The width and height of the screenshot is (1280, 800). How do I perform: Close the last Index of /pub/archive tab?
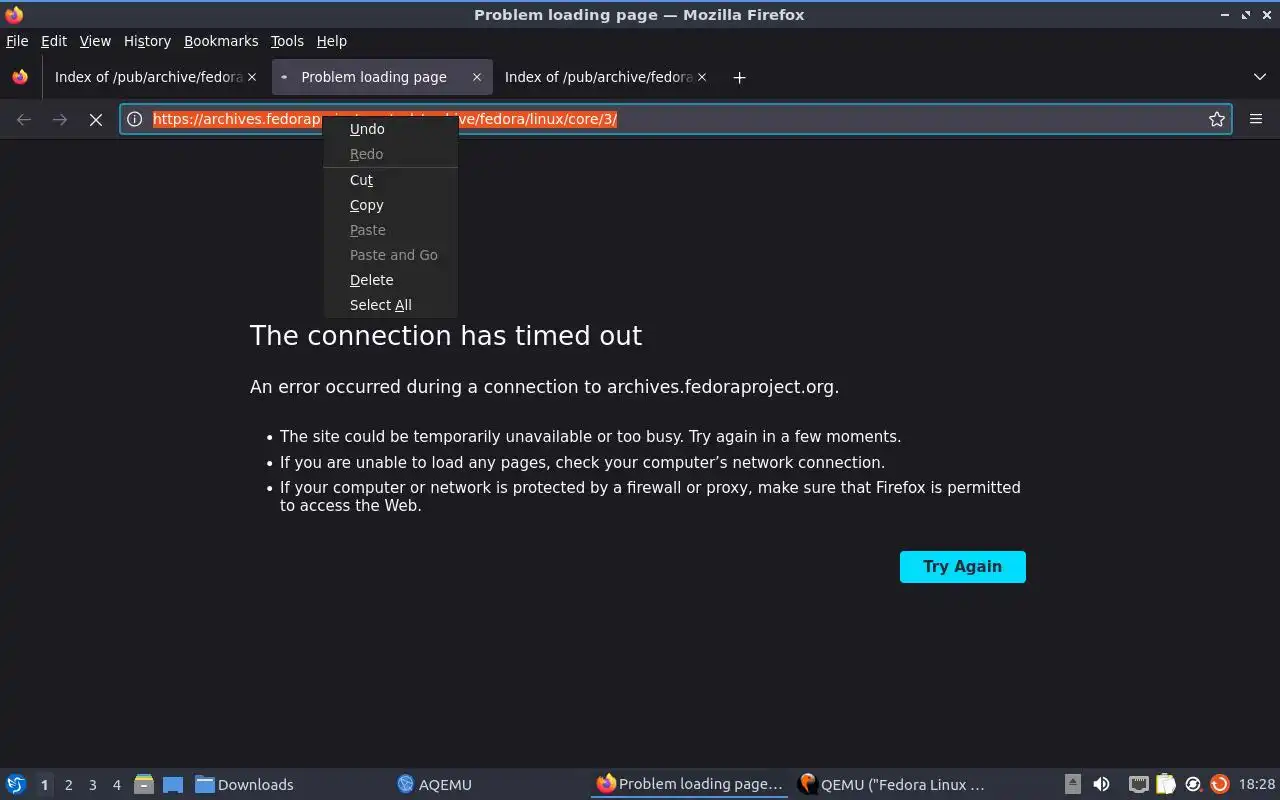click(x=702, y=77)
